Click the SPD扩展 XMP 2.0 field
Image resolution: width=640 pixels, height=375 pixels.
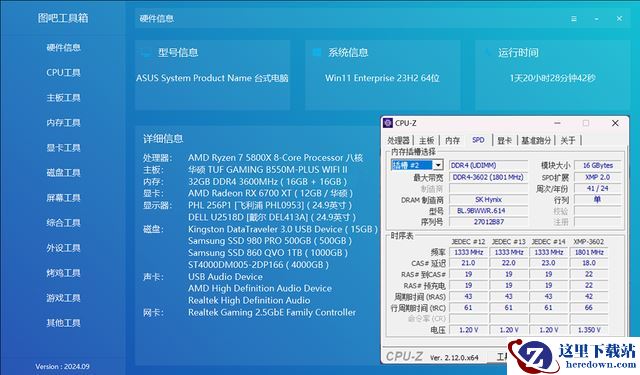598,178
